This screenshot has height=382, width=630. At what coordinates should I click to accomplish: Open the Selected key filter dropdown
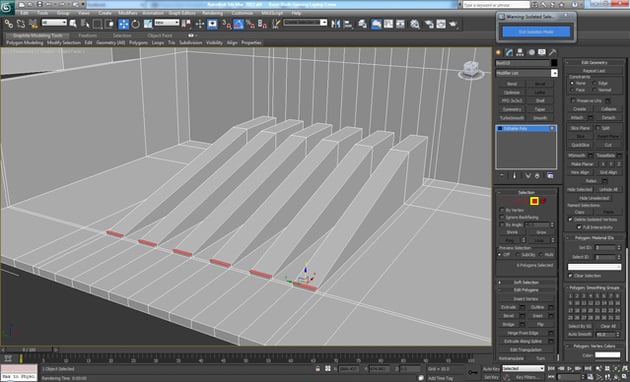pyautogui.click(x=523, y=368)
